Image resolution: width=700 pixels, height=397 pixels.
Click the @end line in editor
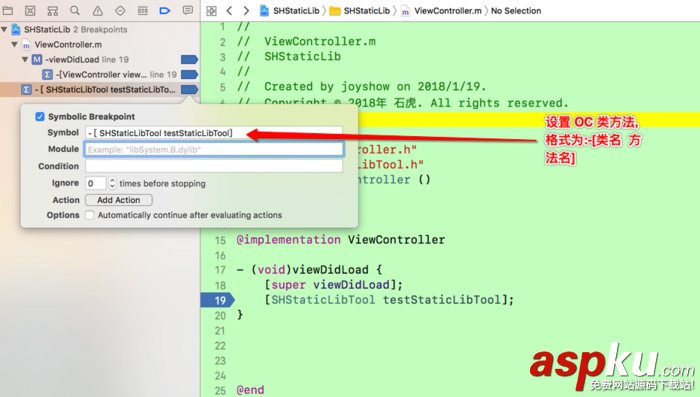[x=250, y=390]
